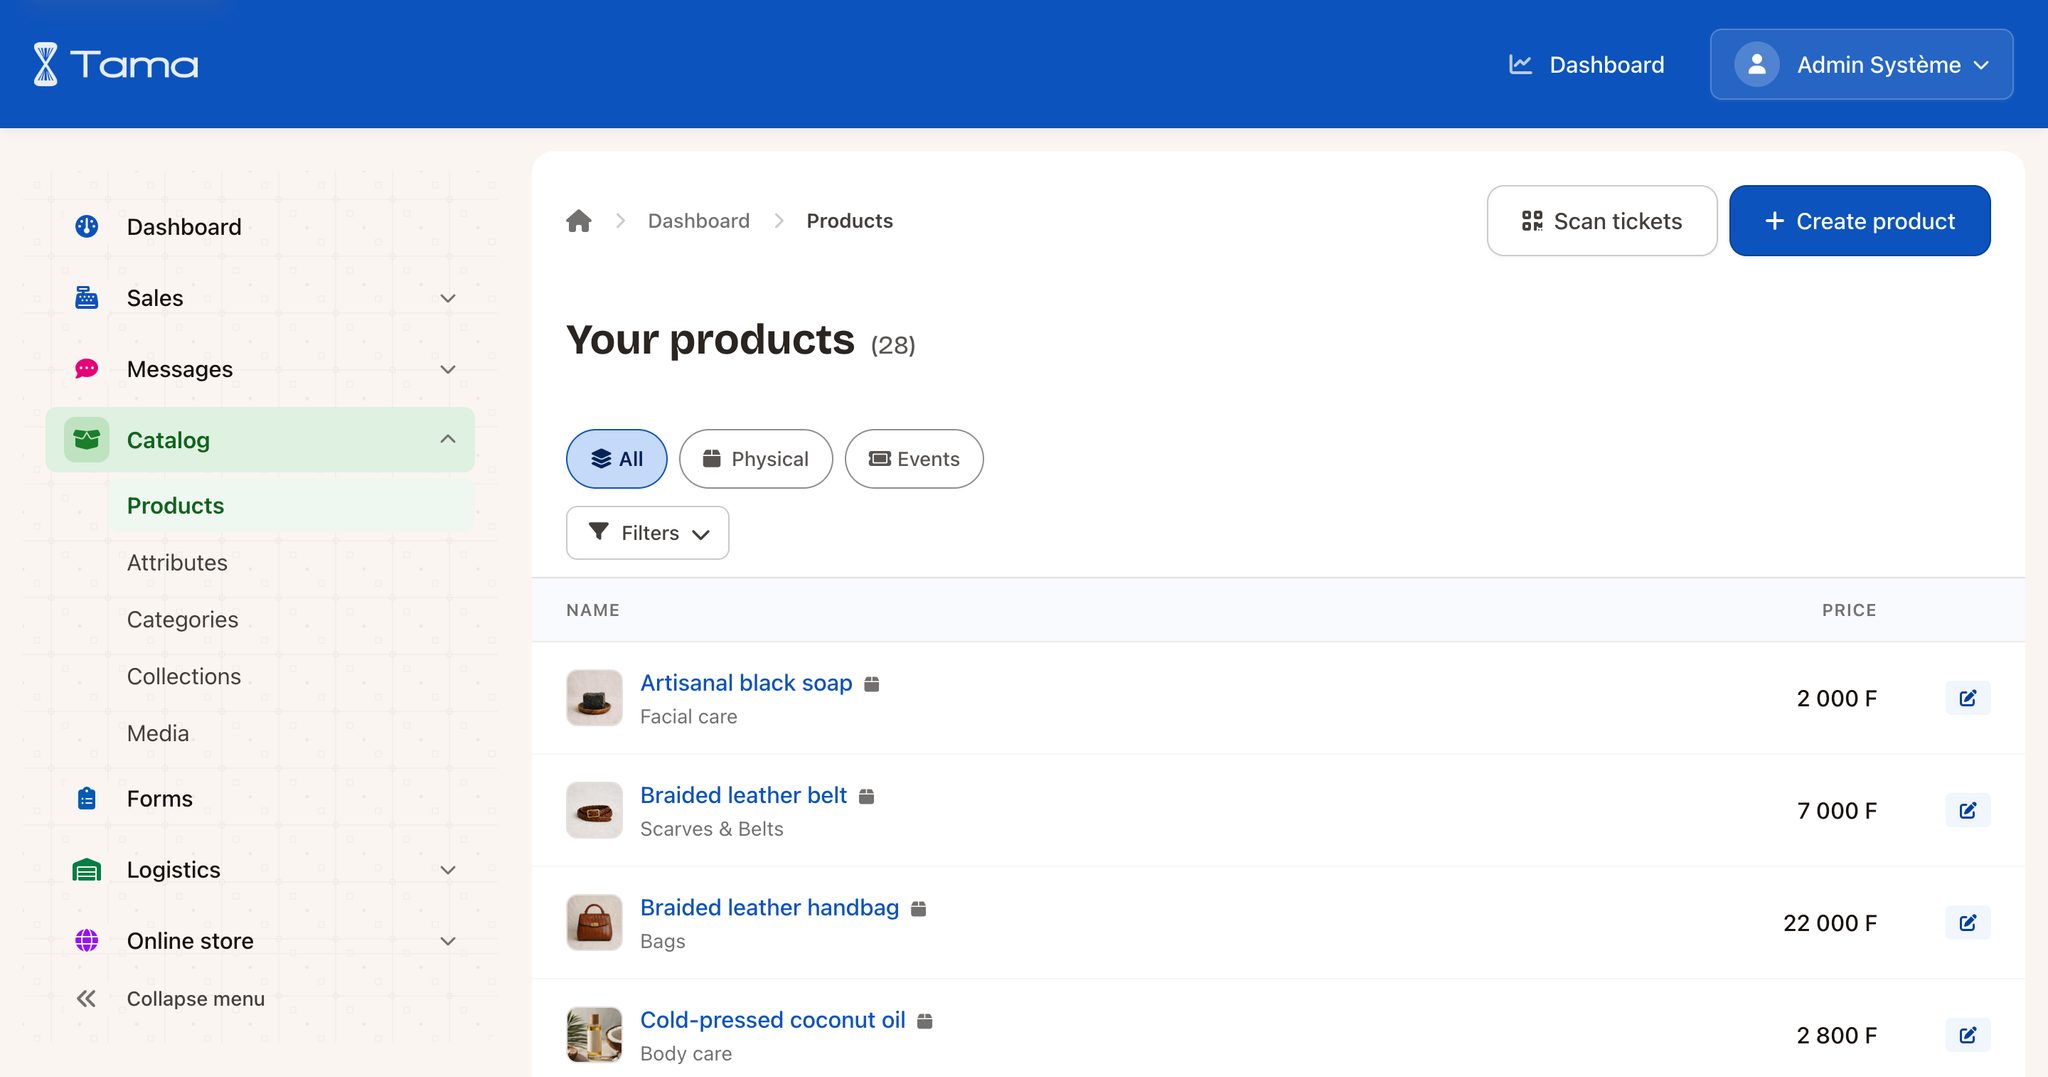Click the home icon in the breadcrumb
This screenshot has width=2048, height=1077.
(x=579, y=221)
